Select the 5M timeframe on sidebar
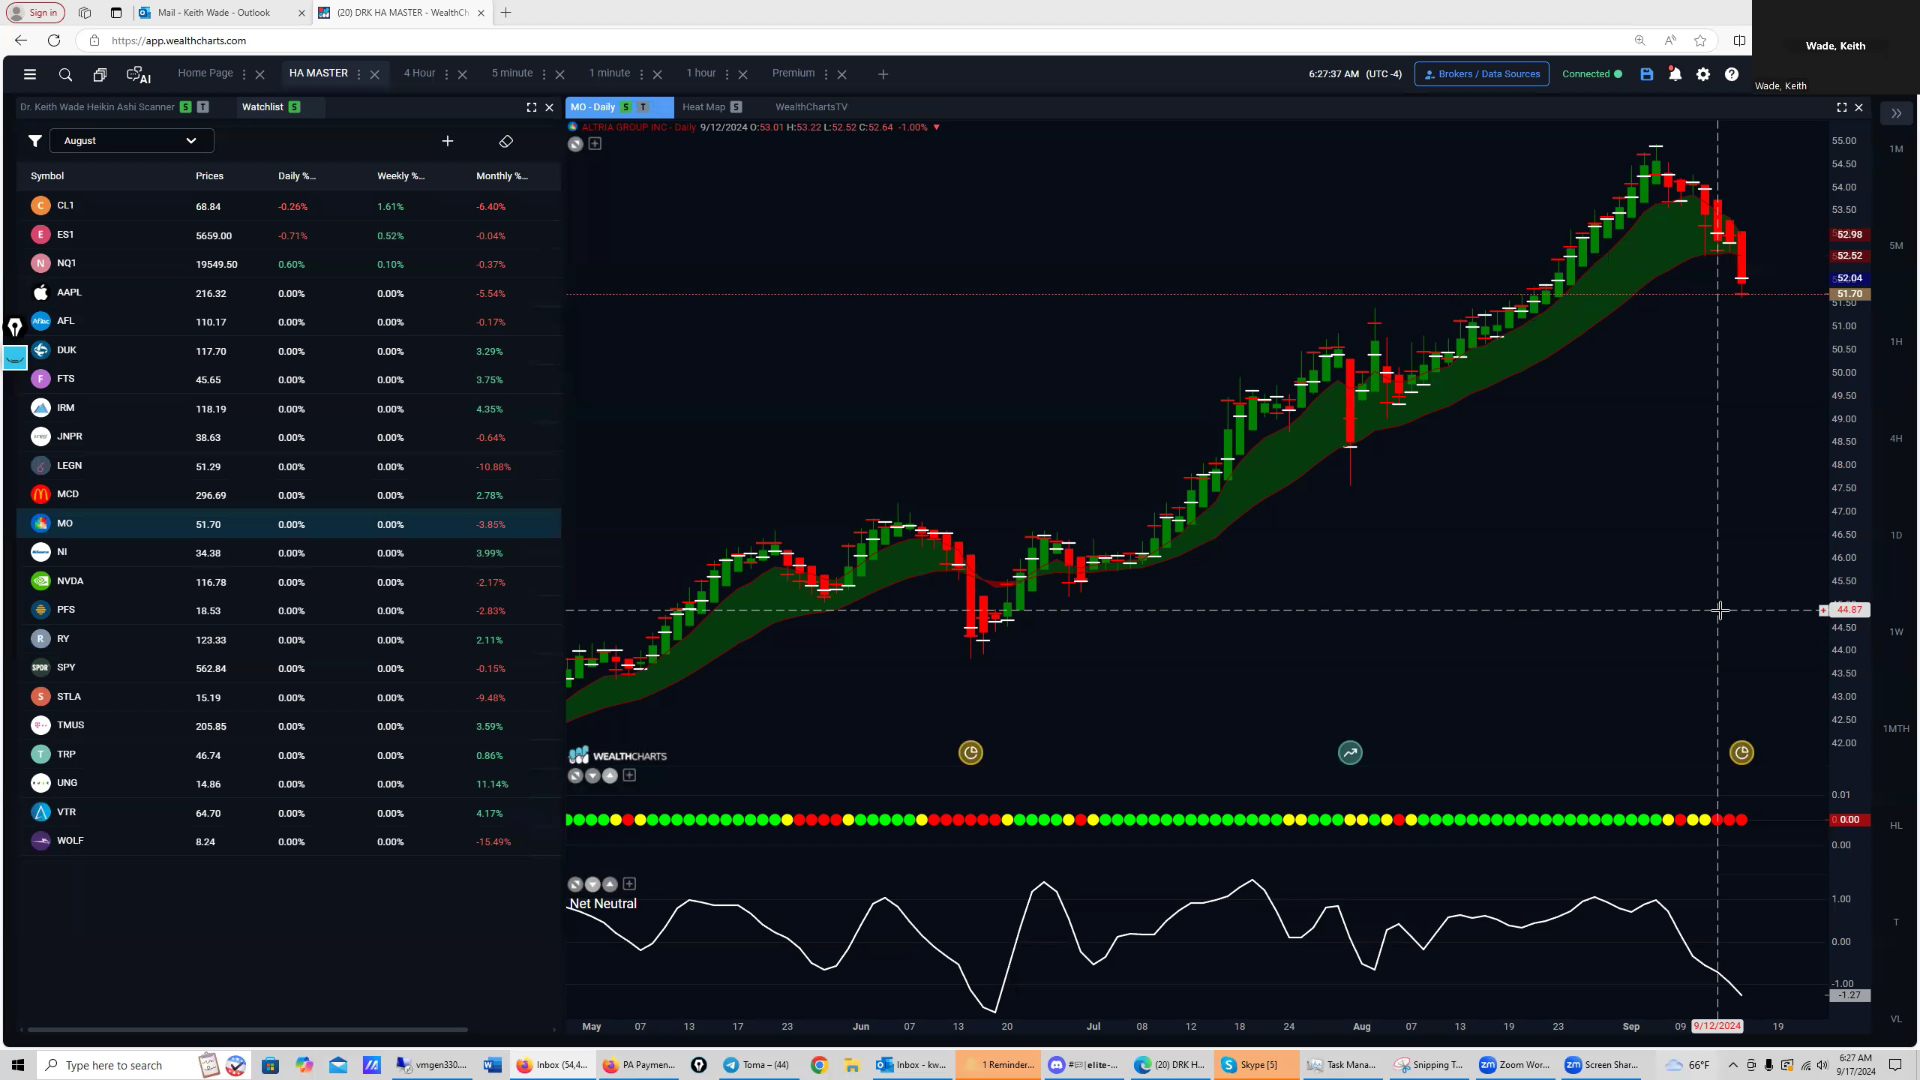Screen dimensions: 1920x1080 [1896, 246]
